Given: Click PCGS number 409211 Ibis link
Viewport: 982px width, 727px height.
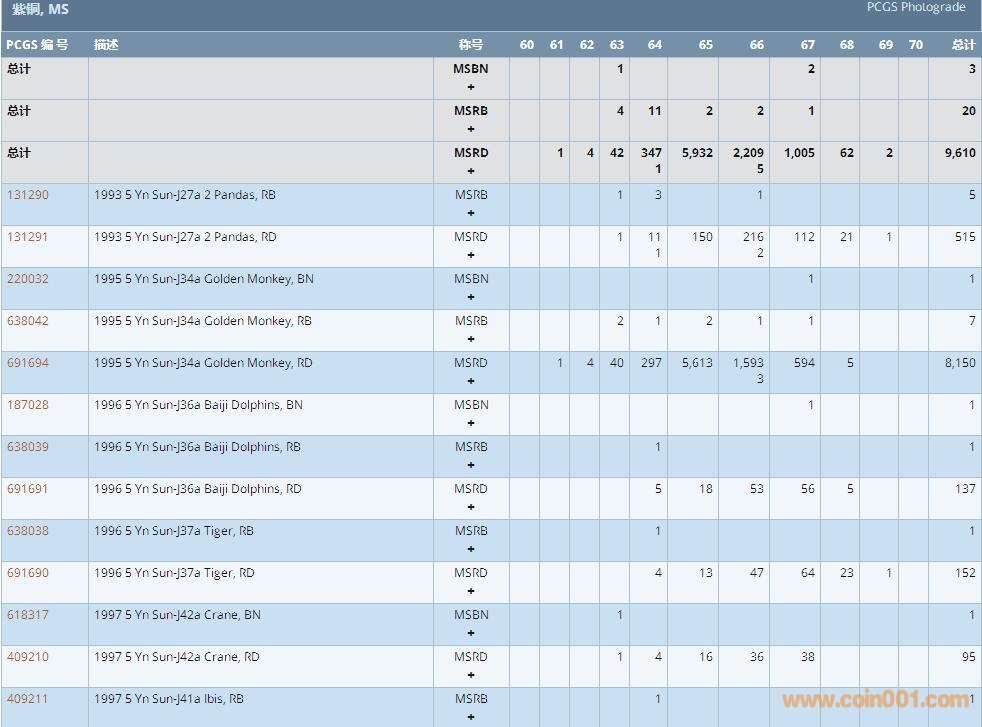Looking at the screenshot, I should pyautogui.click(x=28, y=699).
